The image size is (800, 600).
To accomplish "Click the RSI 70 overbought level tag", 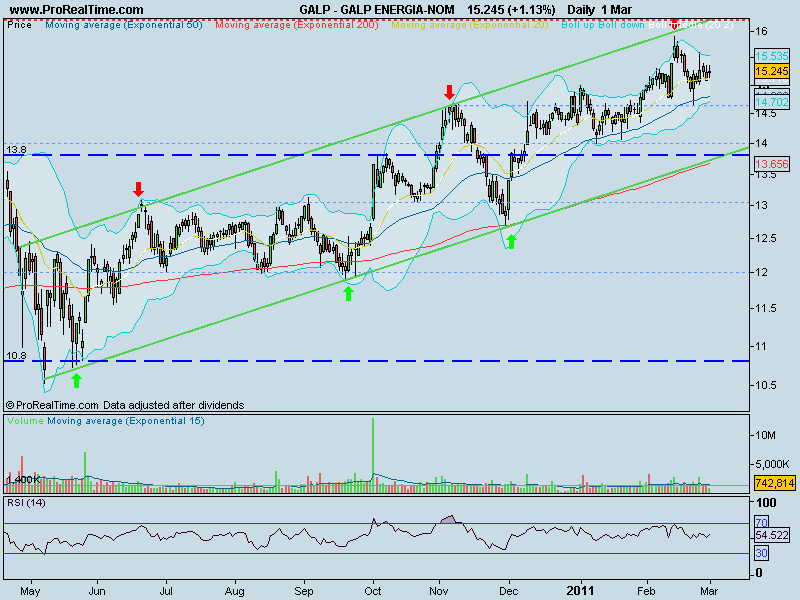I will click(x=762, y=522).
